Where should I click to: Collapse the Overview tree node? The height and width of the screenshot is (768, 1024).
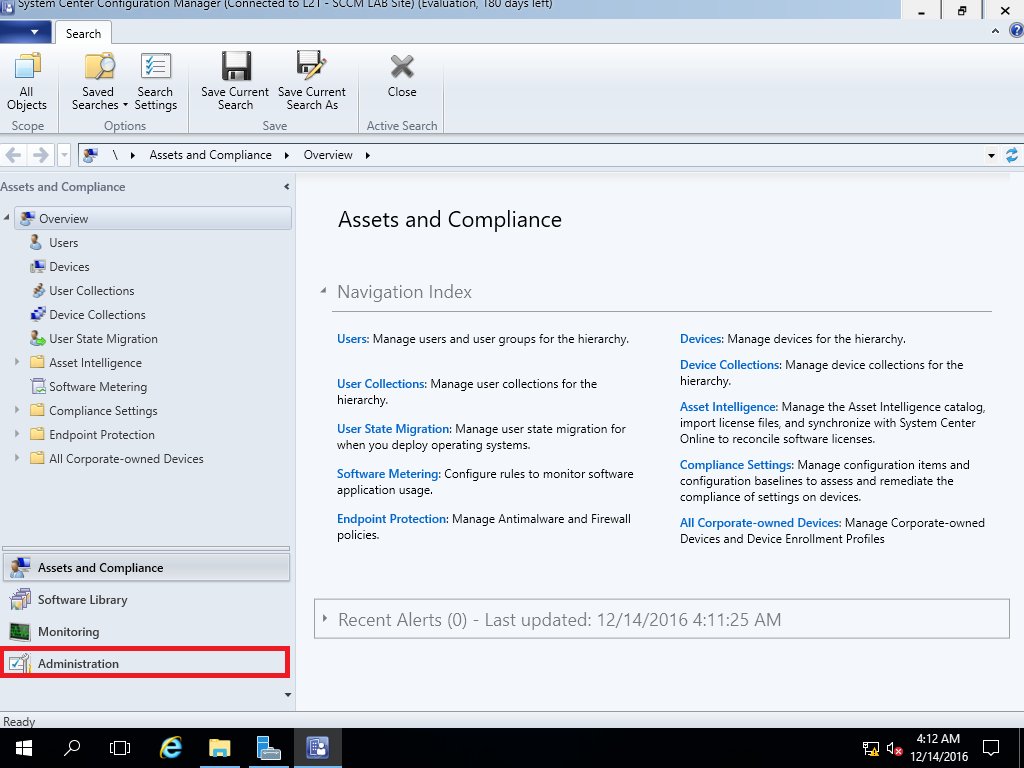coord(7,217)
